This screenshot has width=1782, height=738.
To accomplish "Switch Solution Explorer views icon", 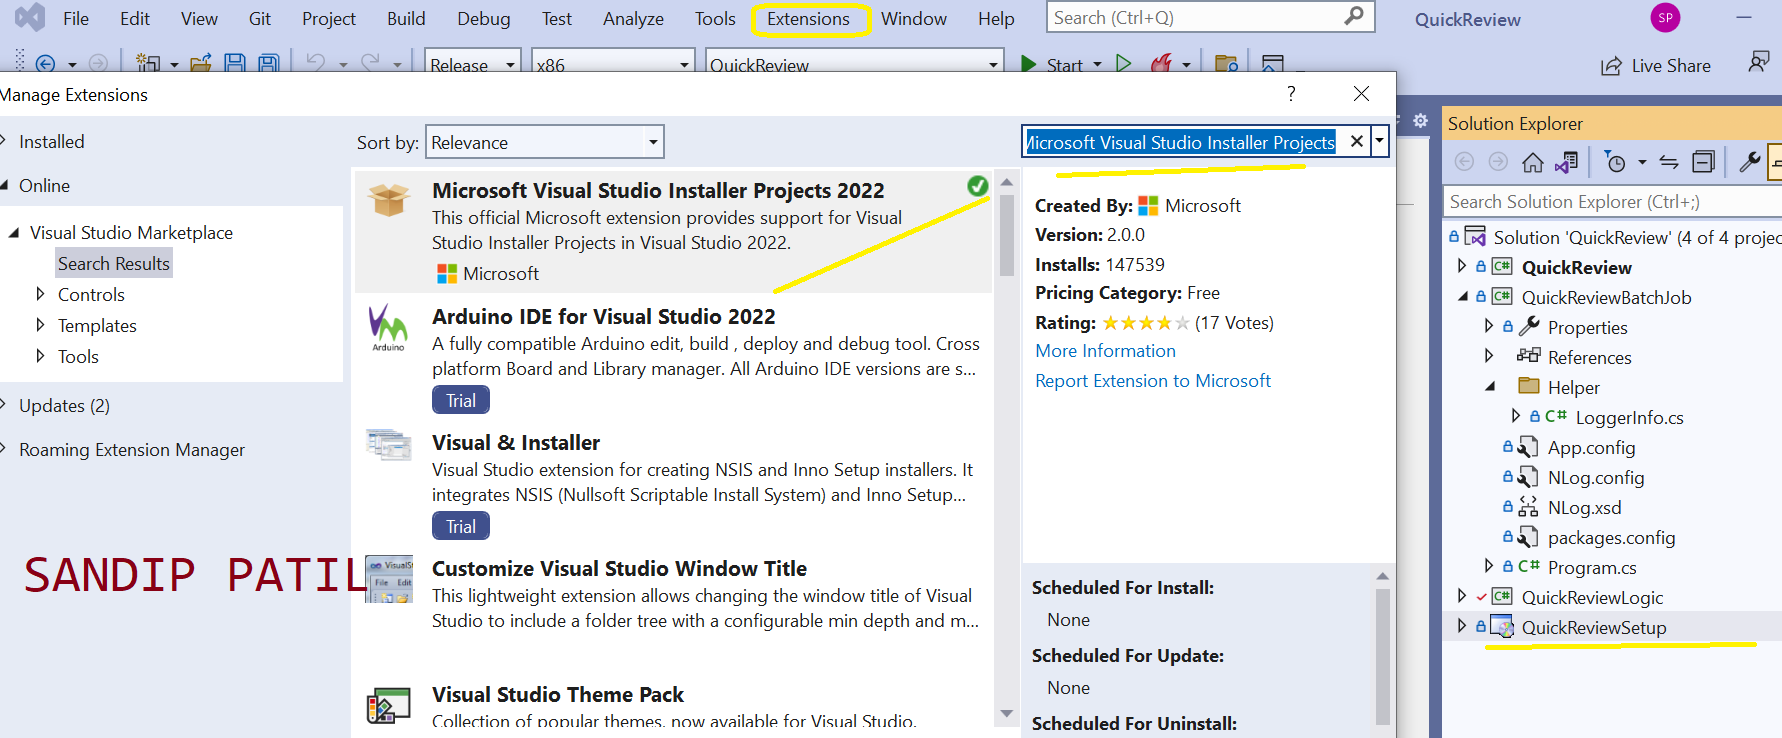I will (1567, 162).
